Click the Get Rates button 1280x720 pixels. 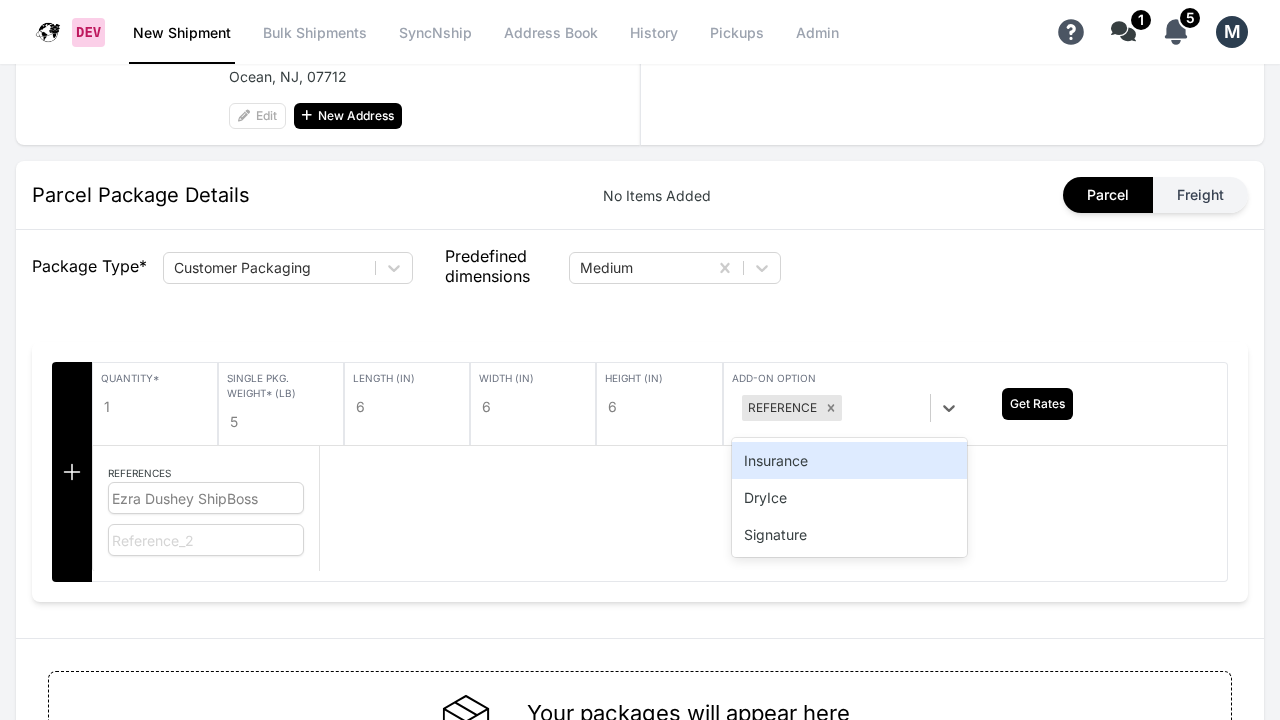tap(1037, 404)
